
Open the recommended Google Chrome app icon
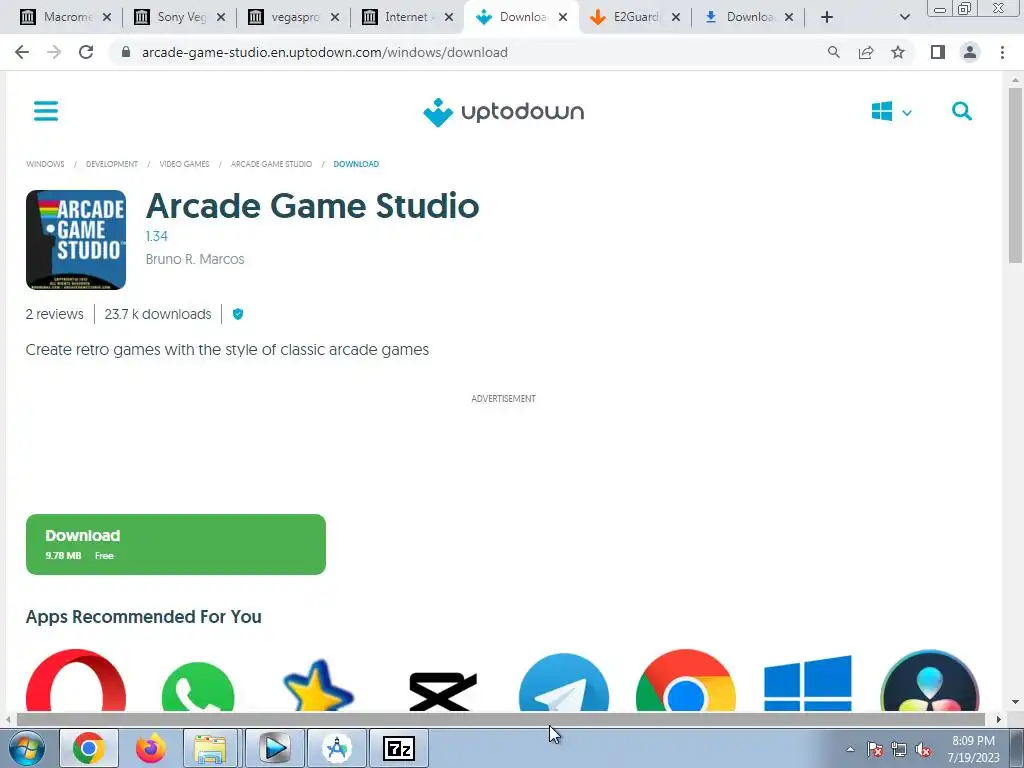click(686, 680)
